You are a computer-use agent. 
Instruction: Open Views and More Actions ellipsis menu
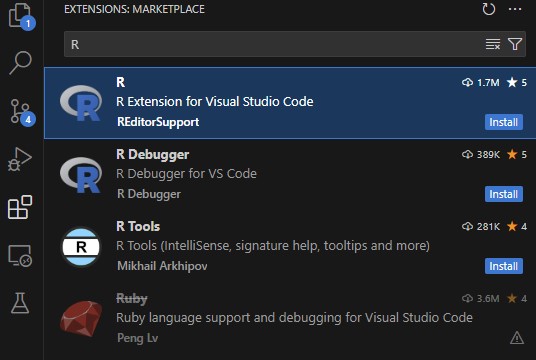coord(515,9)
